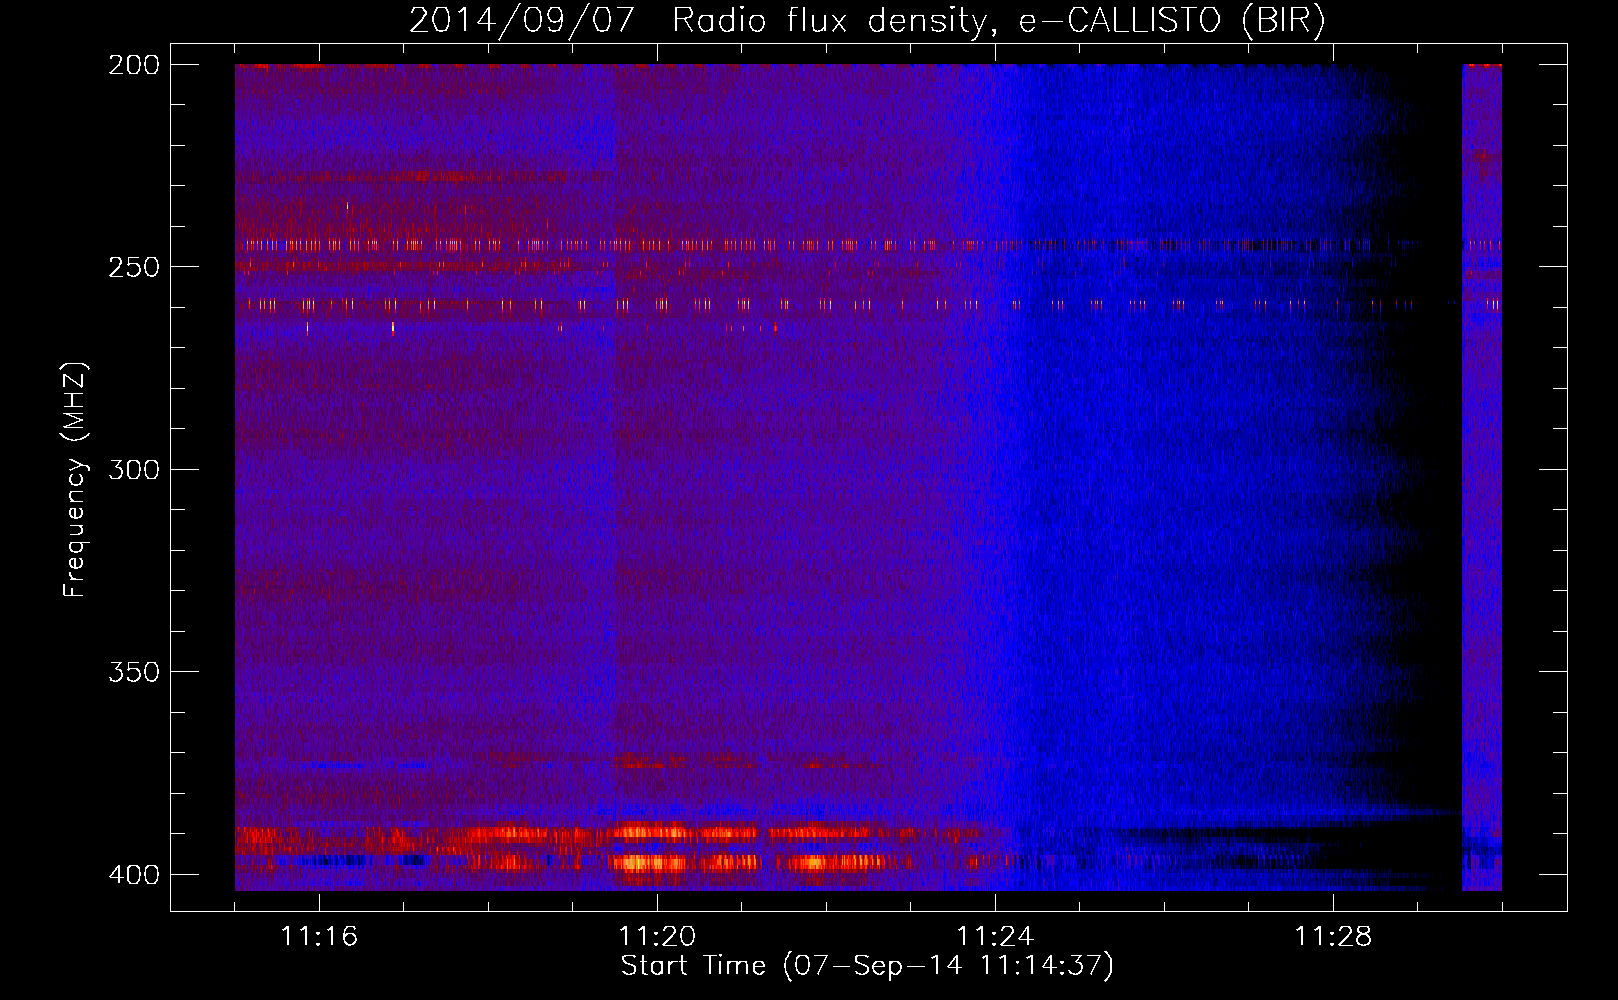This screenshot has height=1000, width=1618.
Task: Click the 11:24 time tick label
Action: click(995, 936)
